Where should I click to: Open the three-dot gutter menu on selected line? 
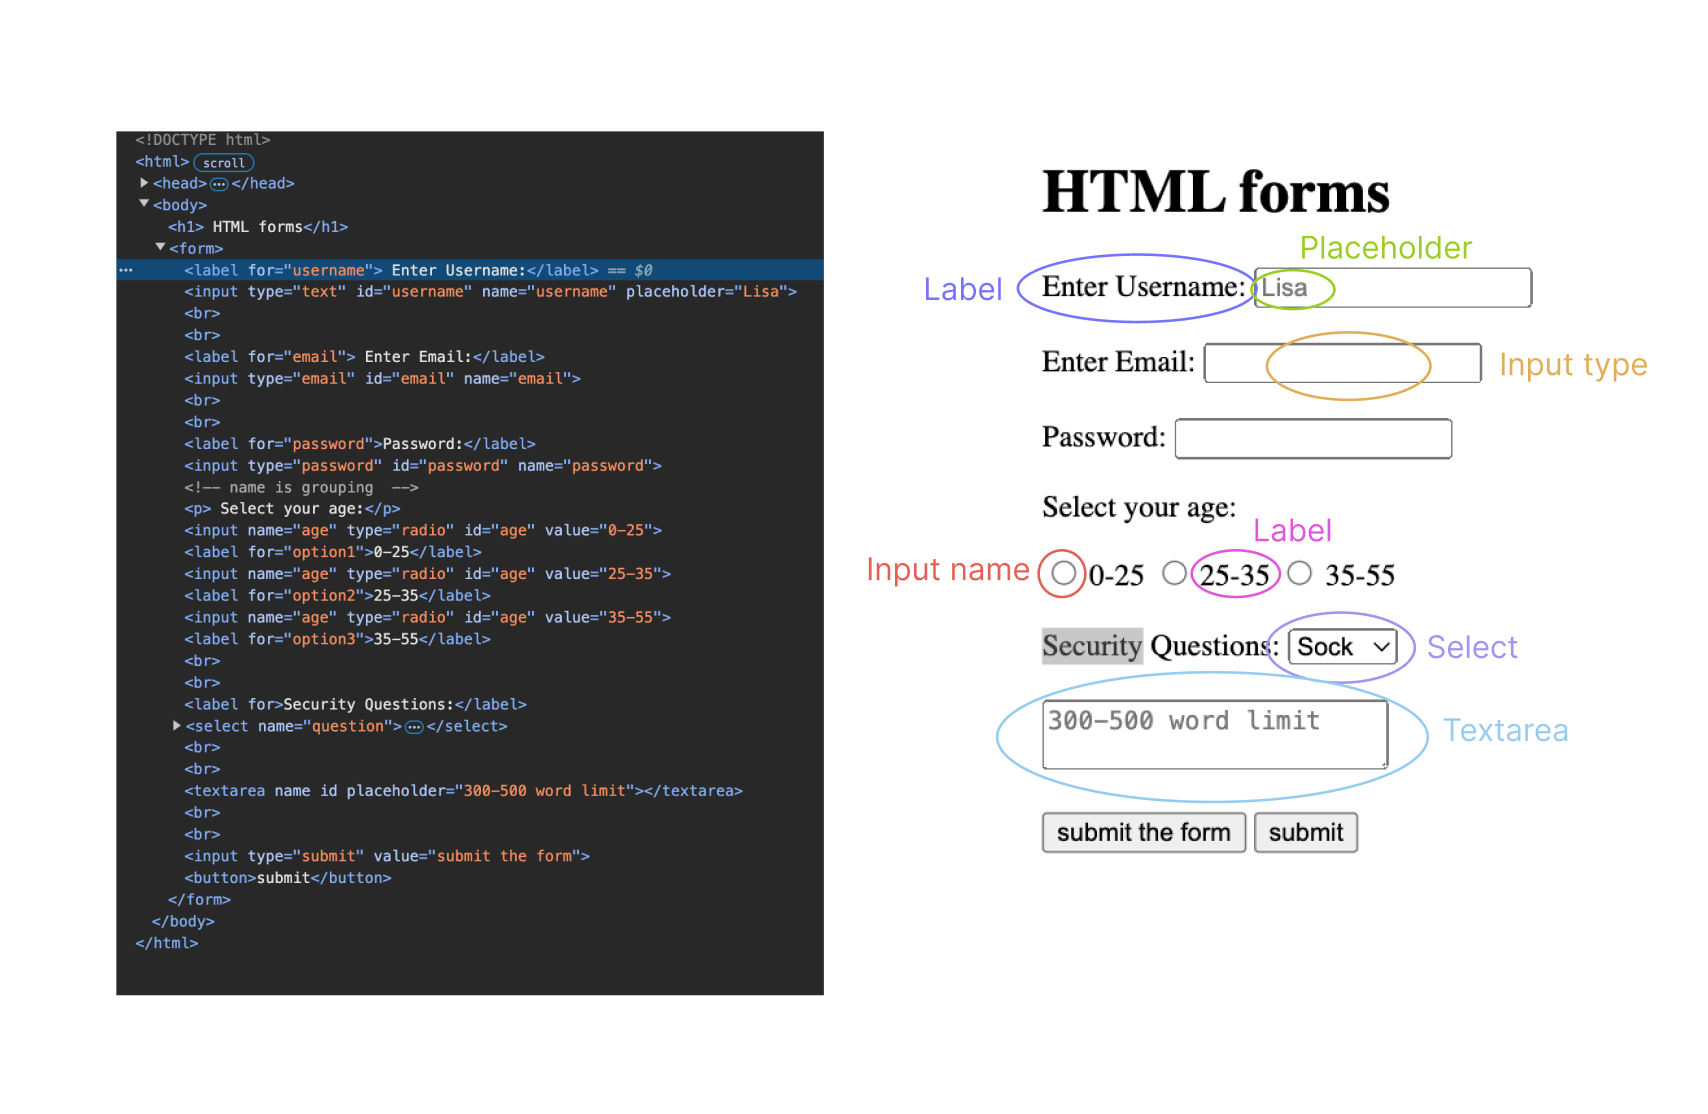126,270
